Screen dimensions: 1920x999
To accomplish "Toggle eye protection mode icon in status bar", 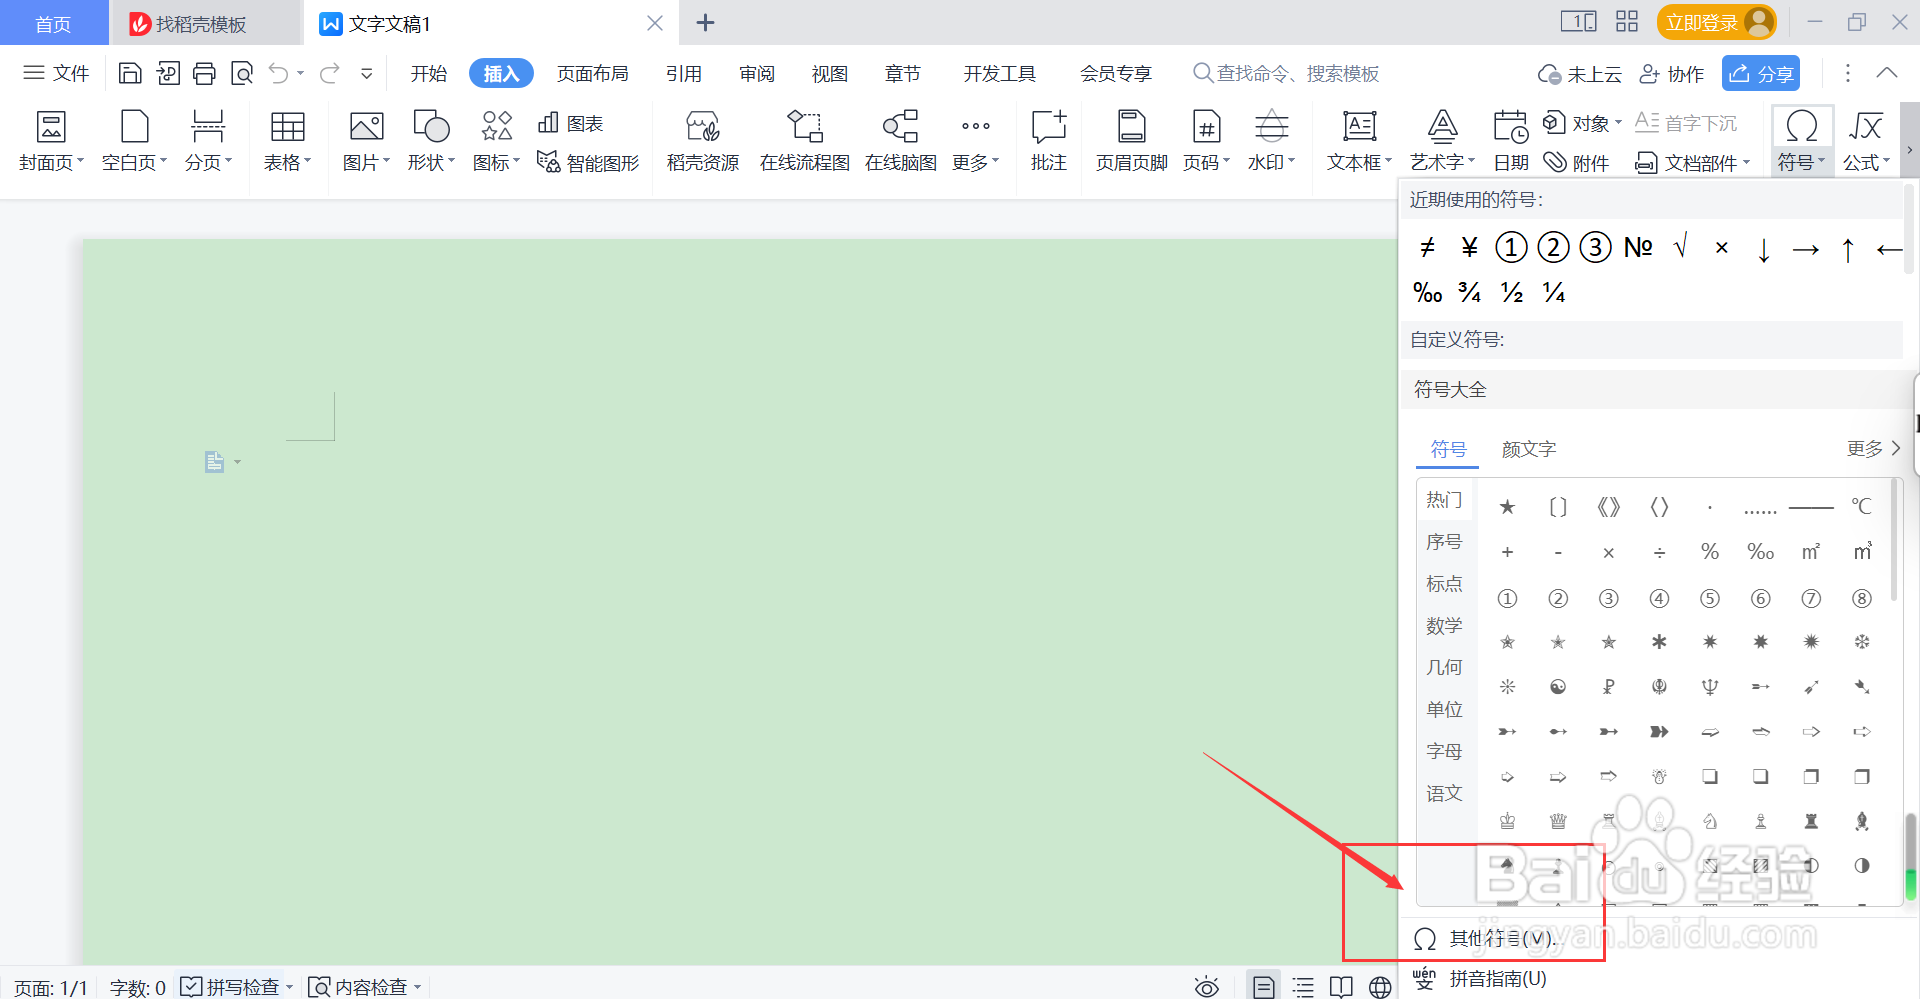I will (1207, 987).
